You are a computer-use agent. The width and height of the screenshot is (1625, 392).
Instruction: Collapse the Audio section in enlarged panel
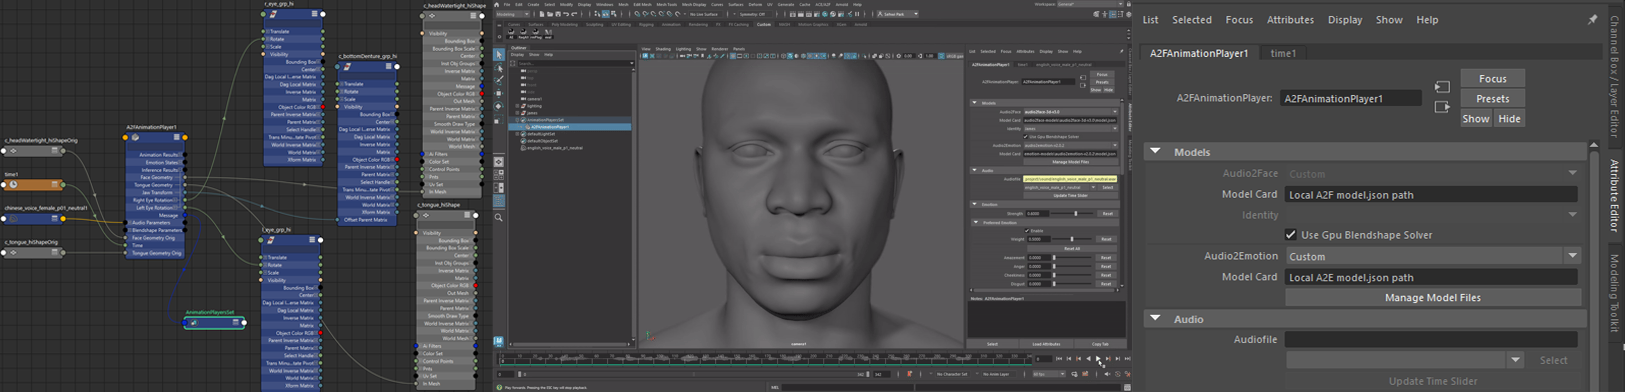pyautogui.click(x=1156, y=319)
